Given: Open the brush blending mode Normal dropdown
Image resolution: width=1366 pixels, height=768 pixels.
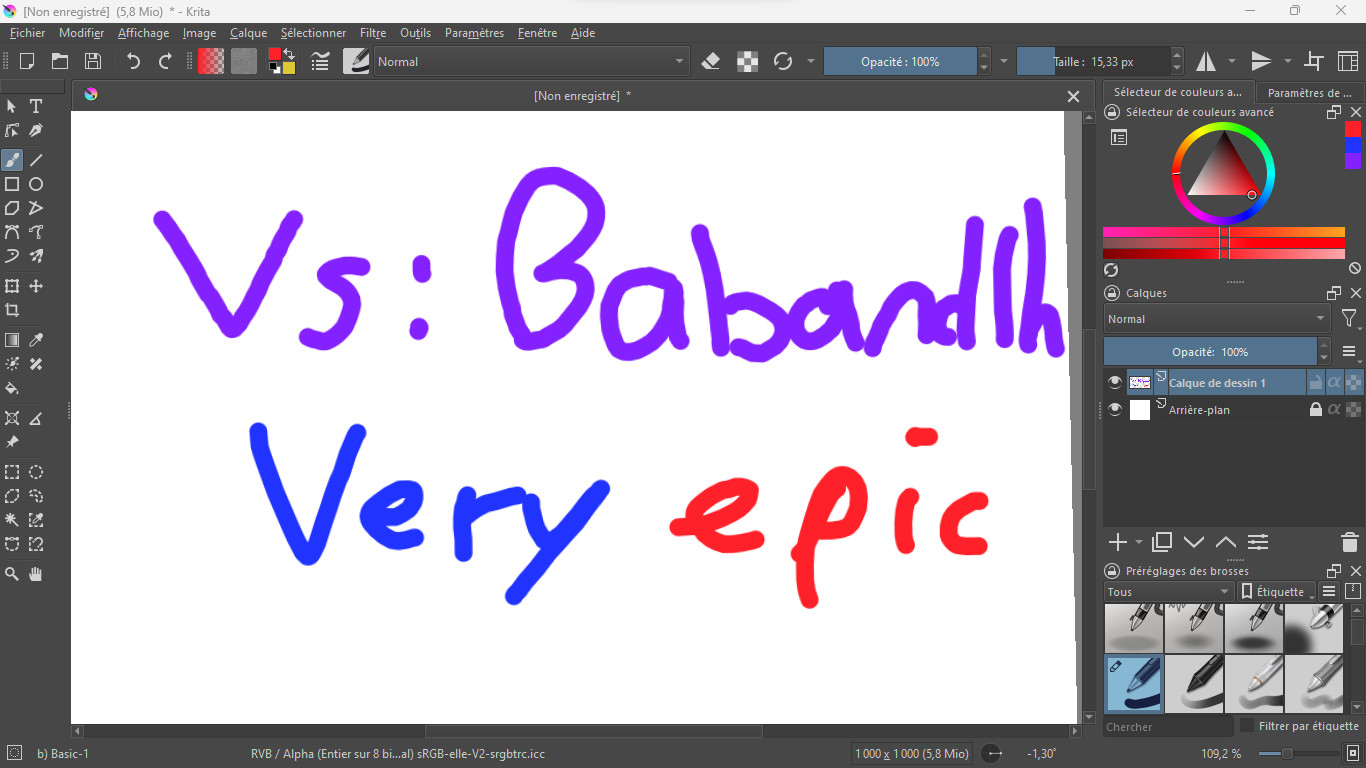Looking at the screenshot, I should (531, 62).
